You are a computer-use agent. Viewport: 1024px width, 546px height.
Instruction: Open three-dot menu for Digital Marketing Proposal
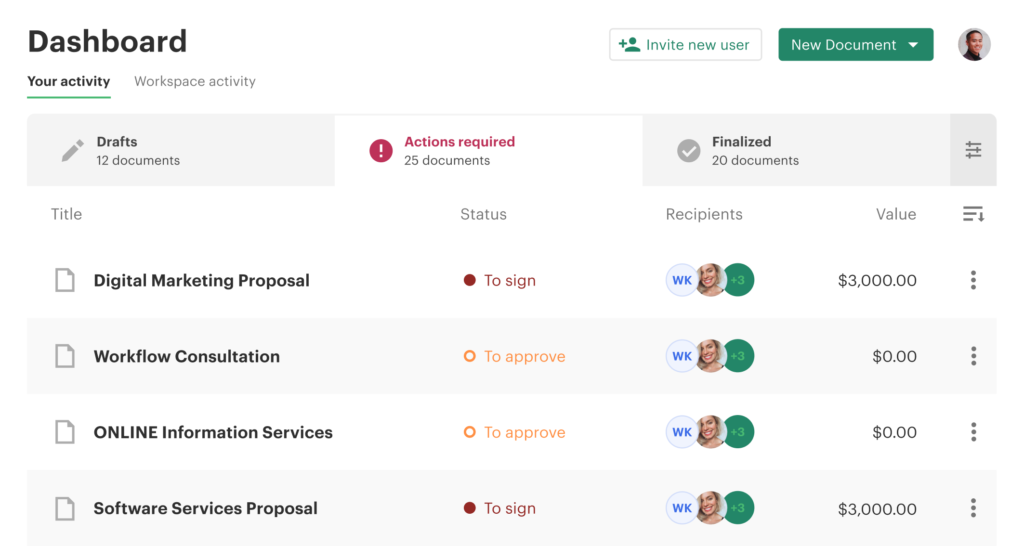973,281
